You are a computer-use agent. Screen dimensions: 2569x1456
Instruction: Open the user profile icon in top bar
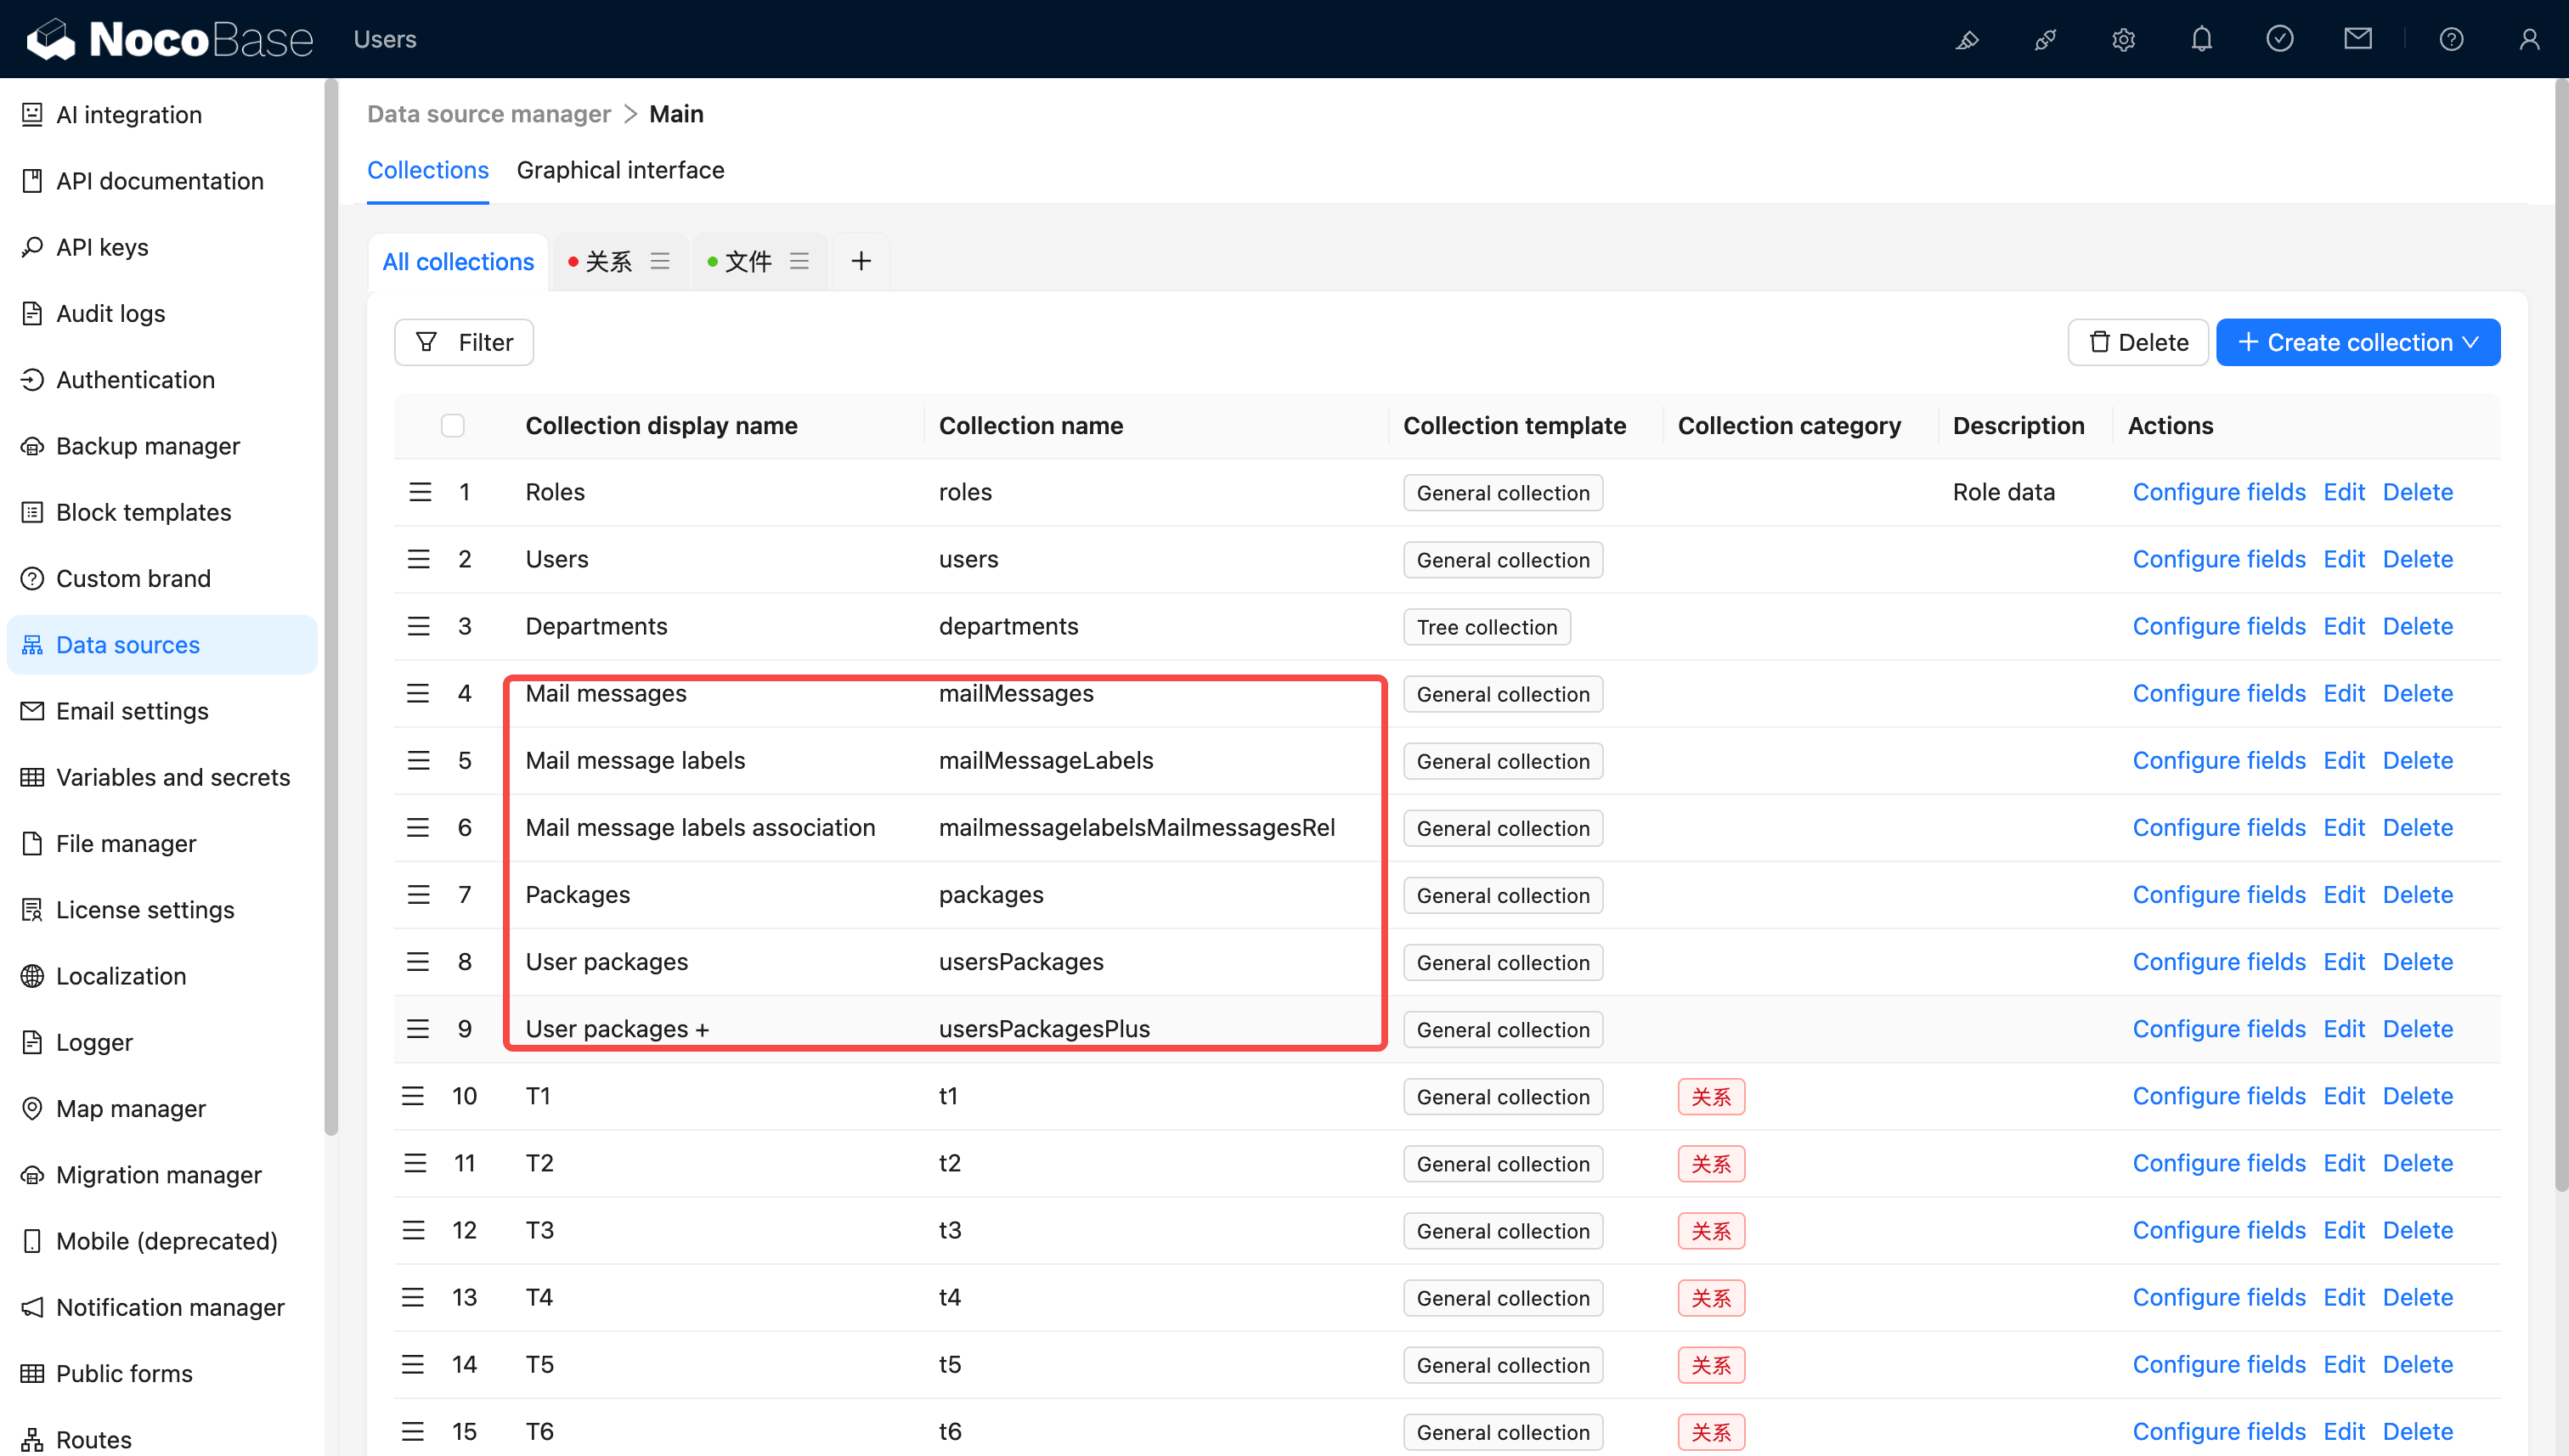[x=2529, y=39]
